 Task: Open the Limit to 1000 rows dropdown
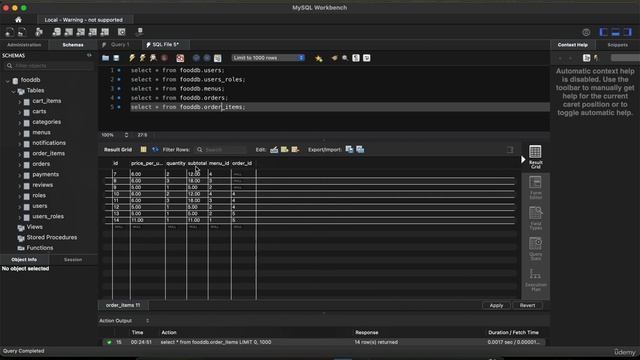(268, 58)
